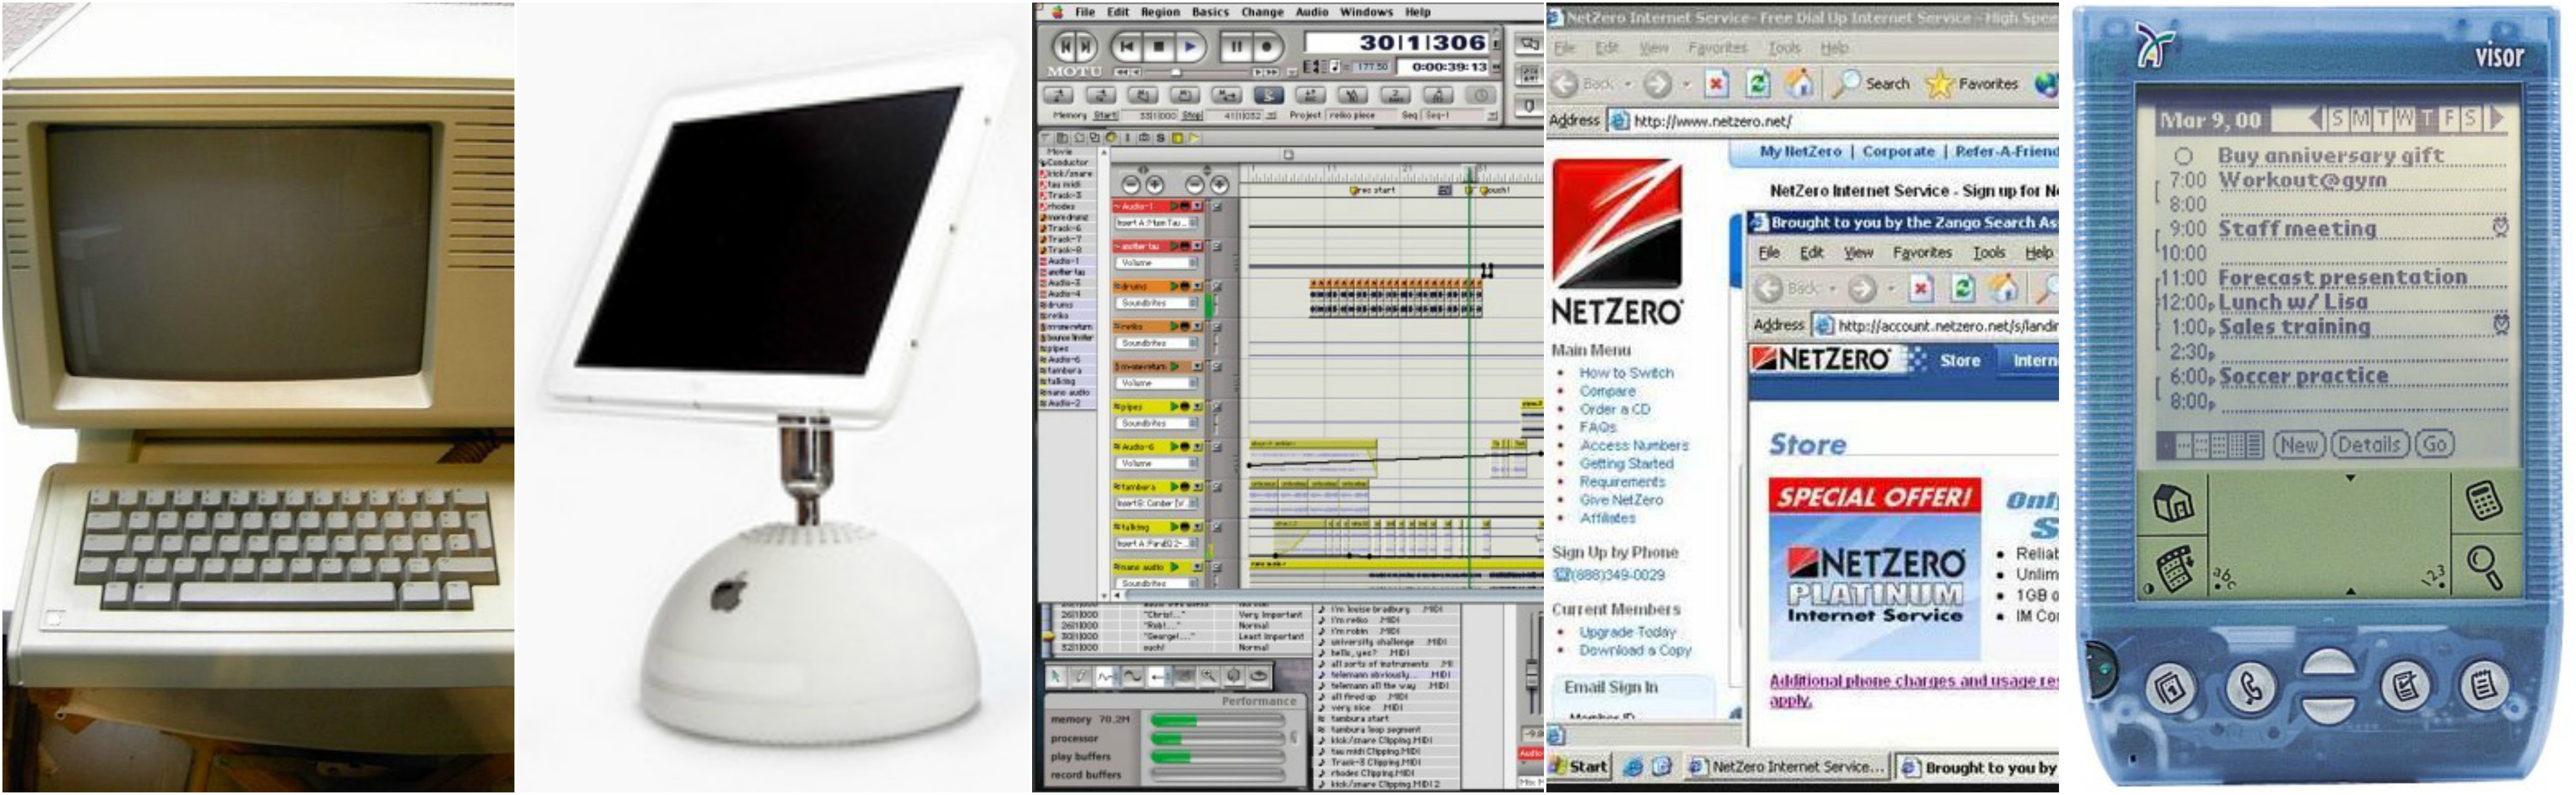This screenshot has width=2576, height=795.
Task: Click horizontal zoom-out minus button in track editor
Action: (1130, 185)
